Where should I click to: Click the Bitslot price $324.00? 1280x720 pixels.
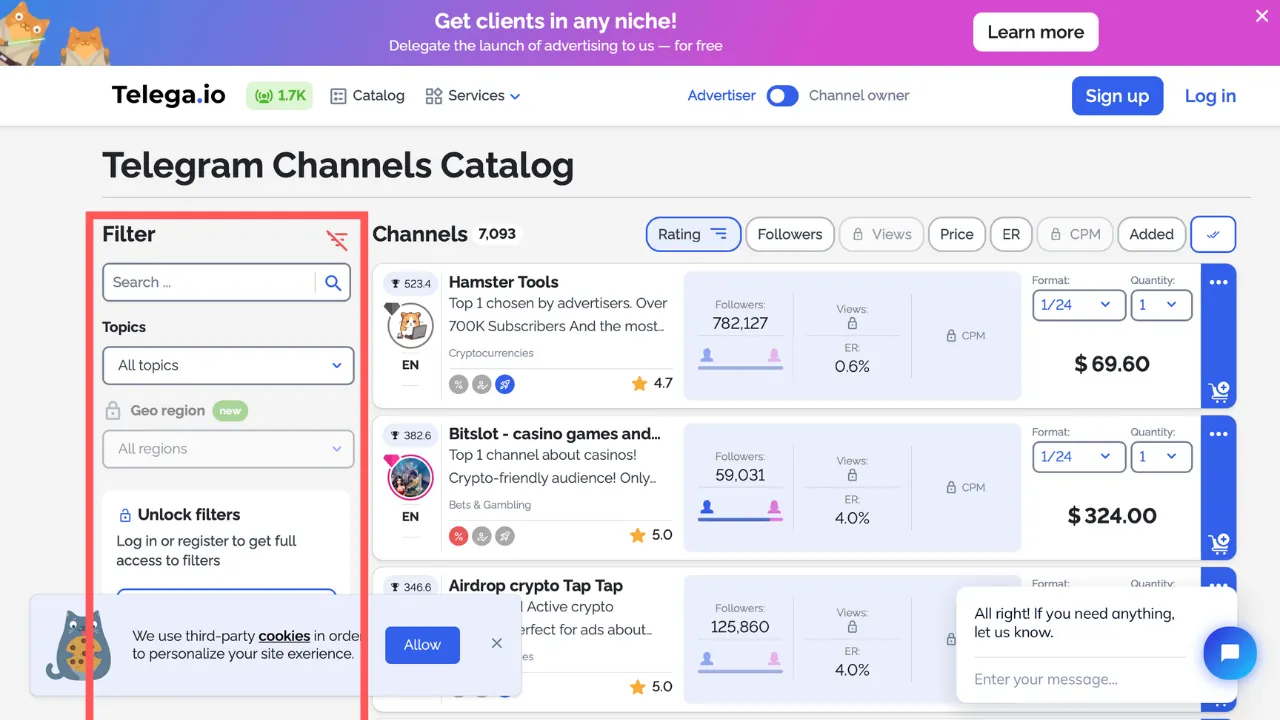tap(1112, 516)
